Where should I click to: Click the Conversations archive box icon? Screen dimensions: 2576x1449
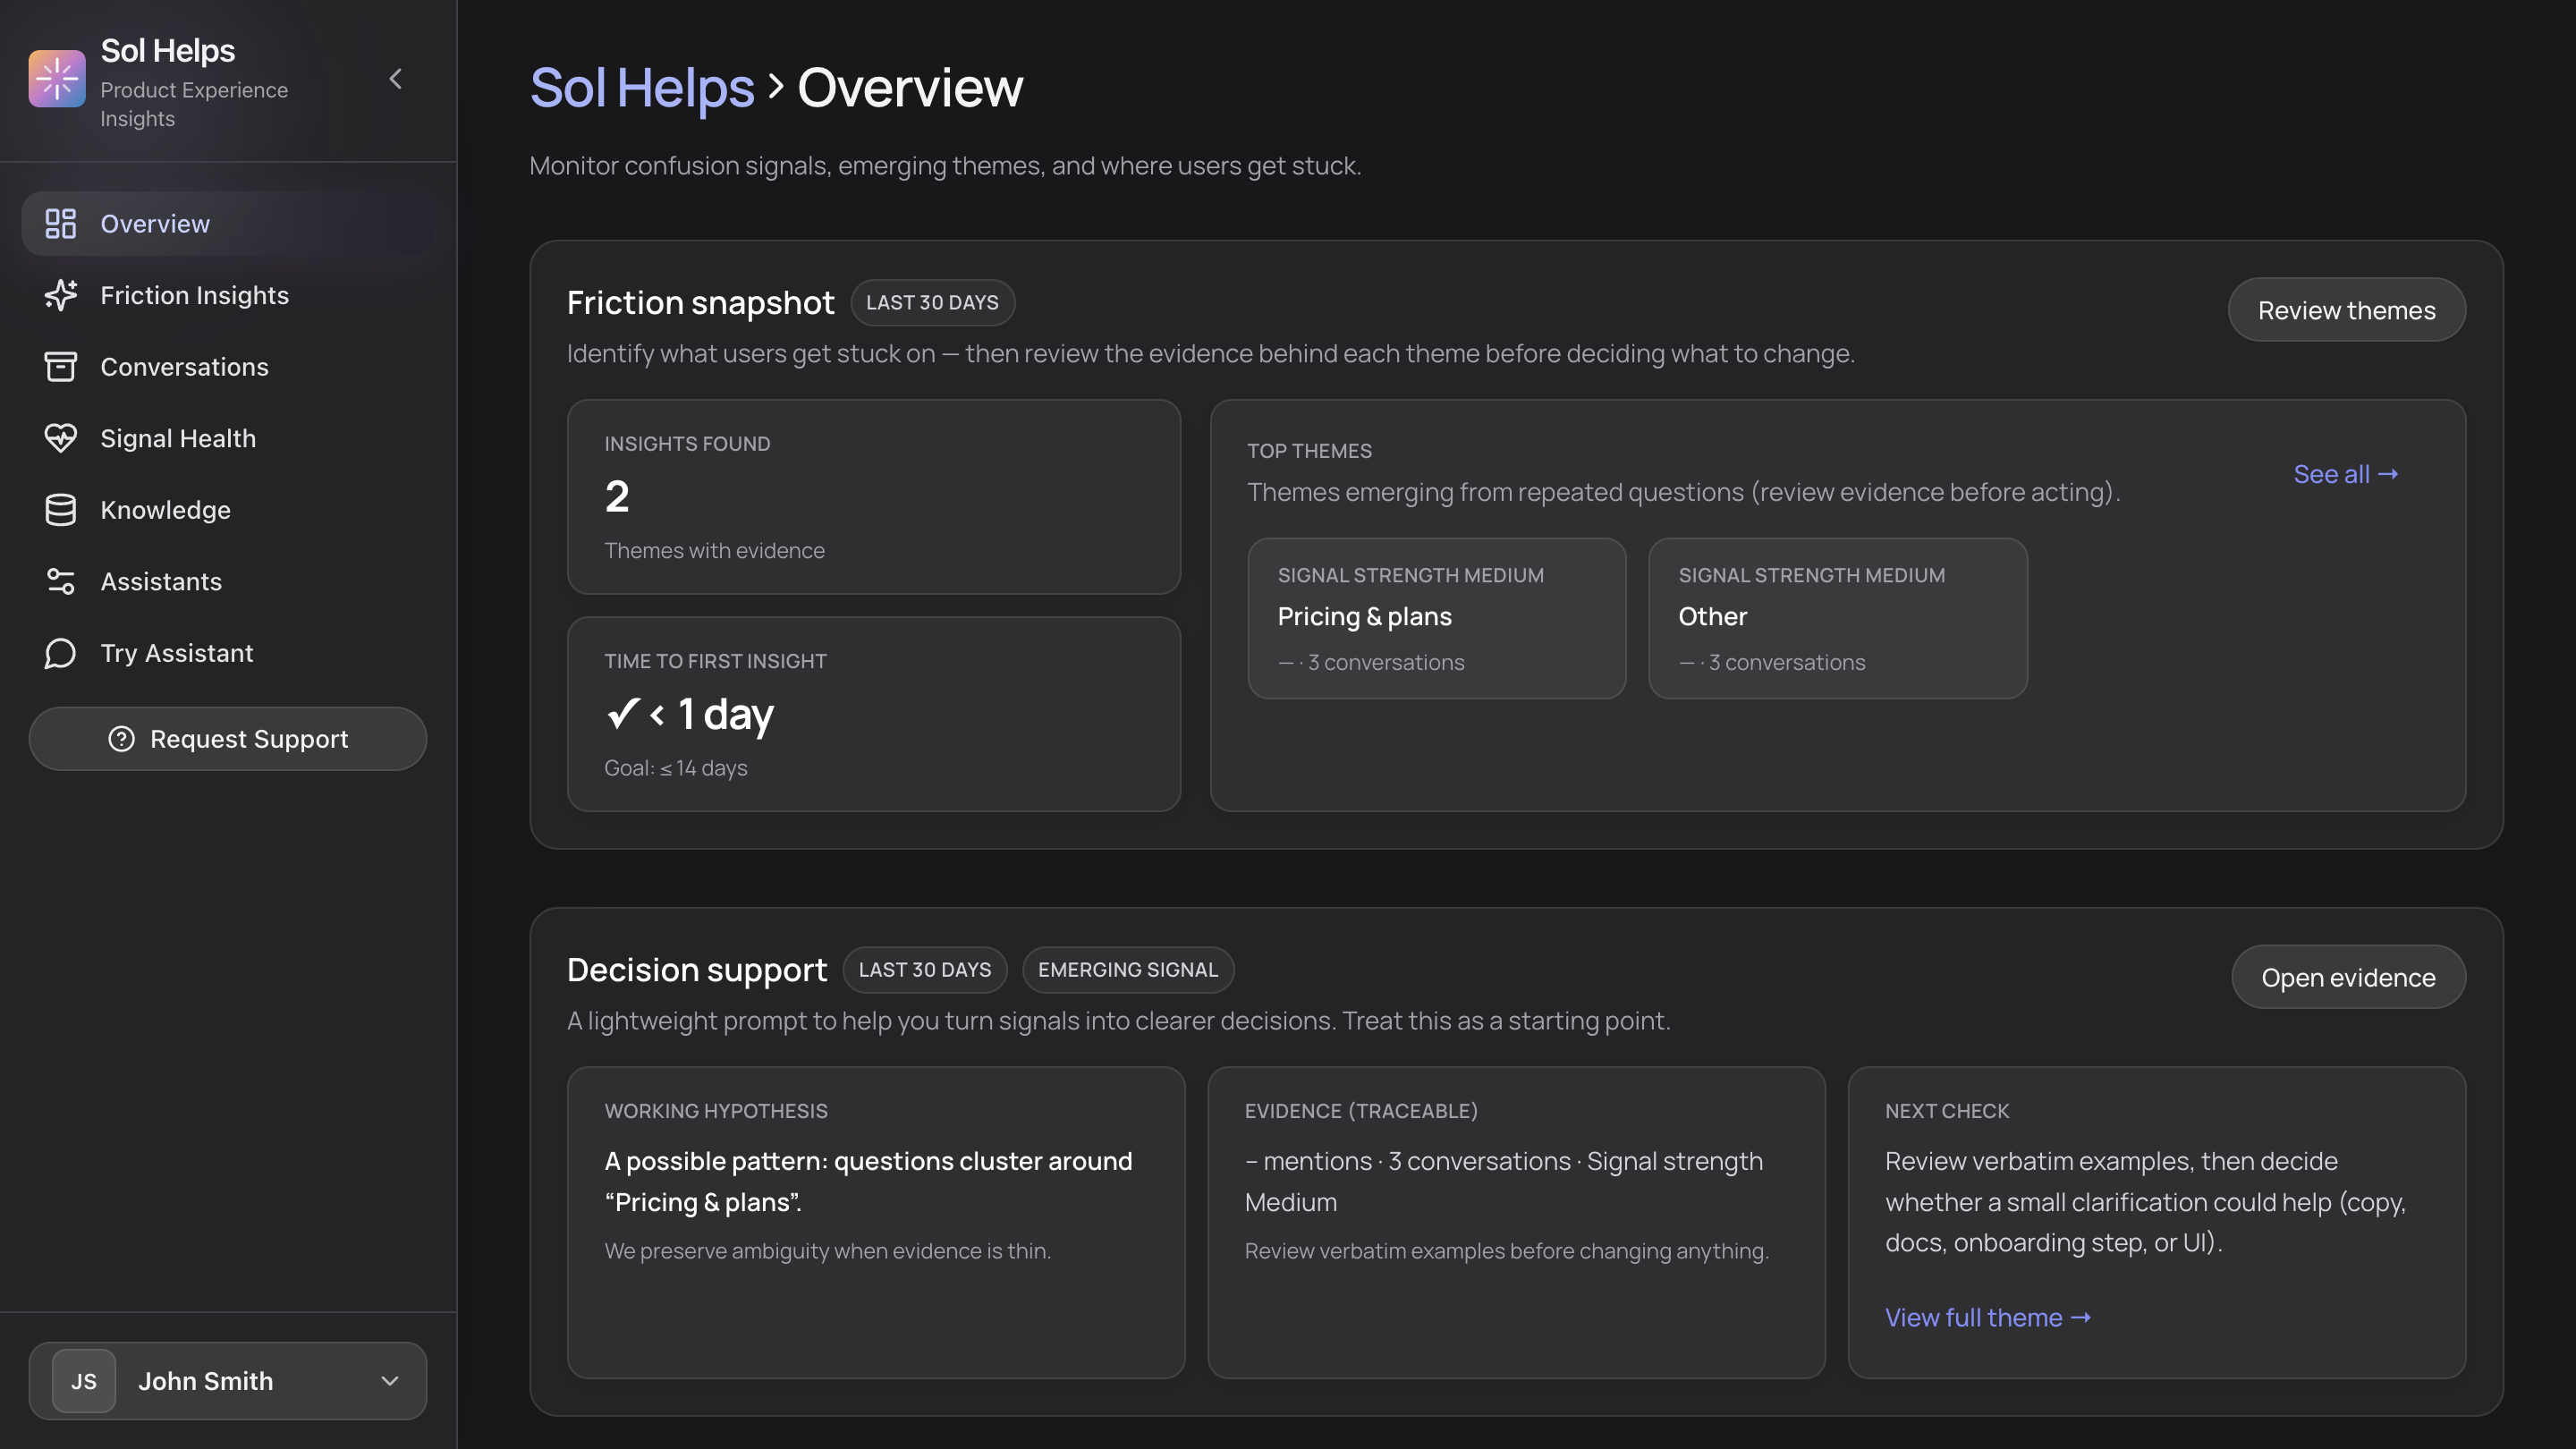pyautogui.click(x=61, y=367)
